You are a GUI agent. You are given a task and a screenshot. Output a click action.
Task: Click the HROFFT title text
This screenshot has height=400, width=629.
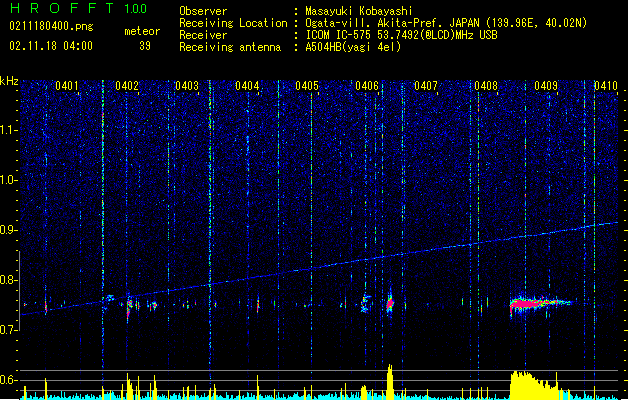[x=62, y=8]
